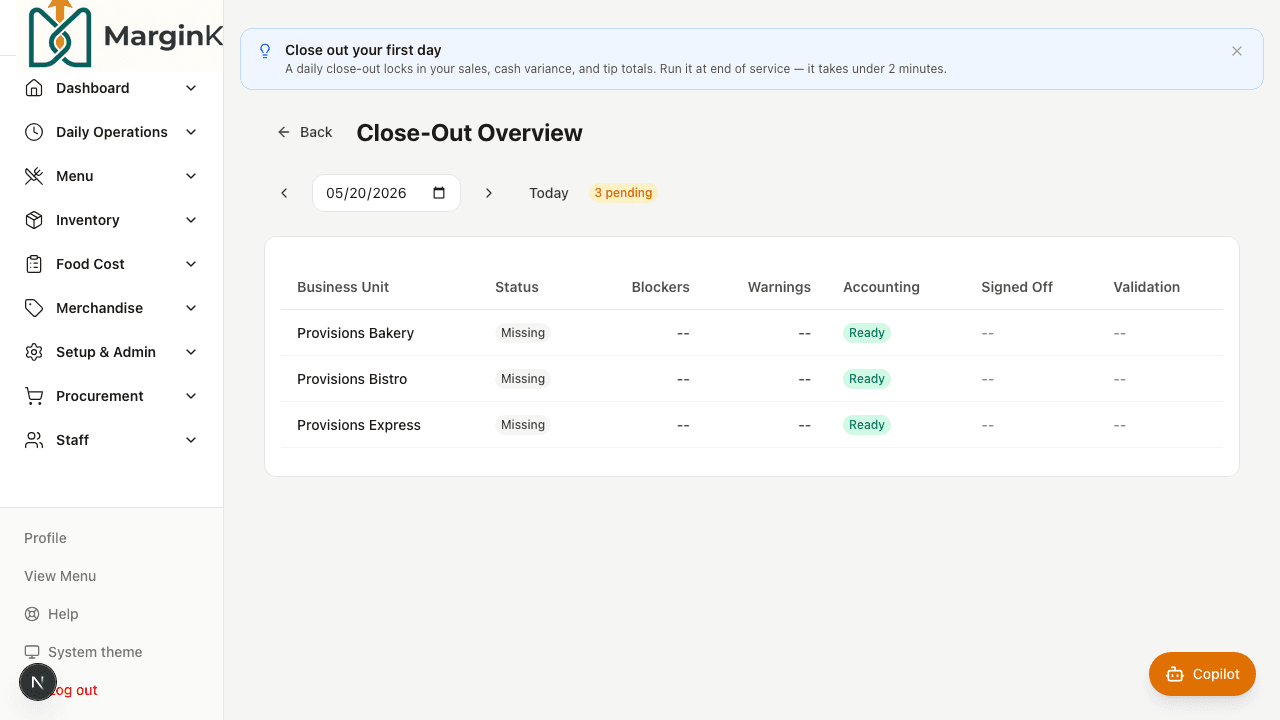Click the Warnings column header
The width and height of the screenshot is (1280, 720).
(779, 287)
